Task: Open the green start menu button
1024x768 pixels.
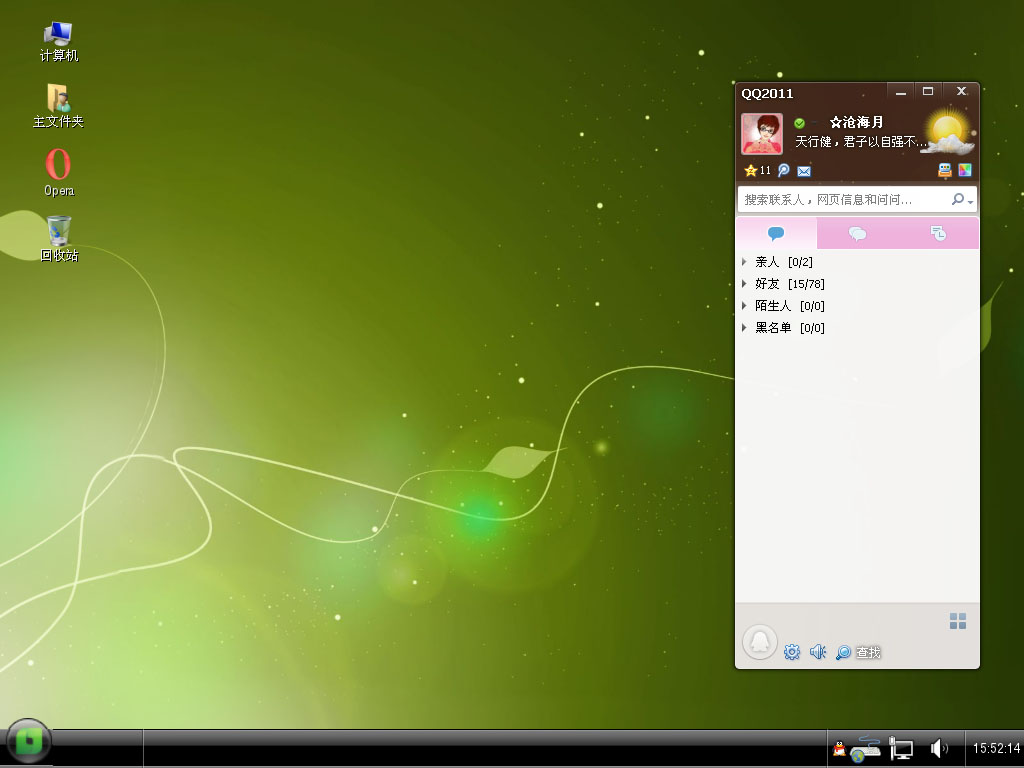Action: [28, 741]
